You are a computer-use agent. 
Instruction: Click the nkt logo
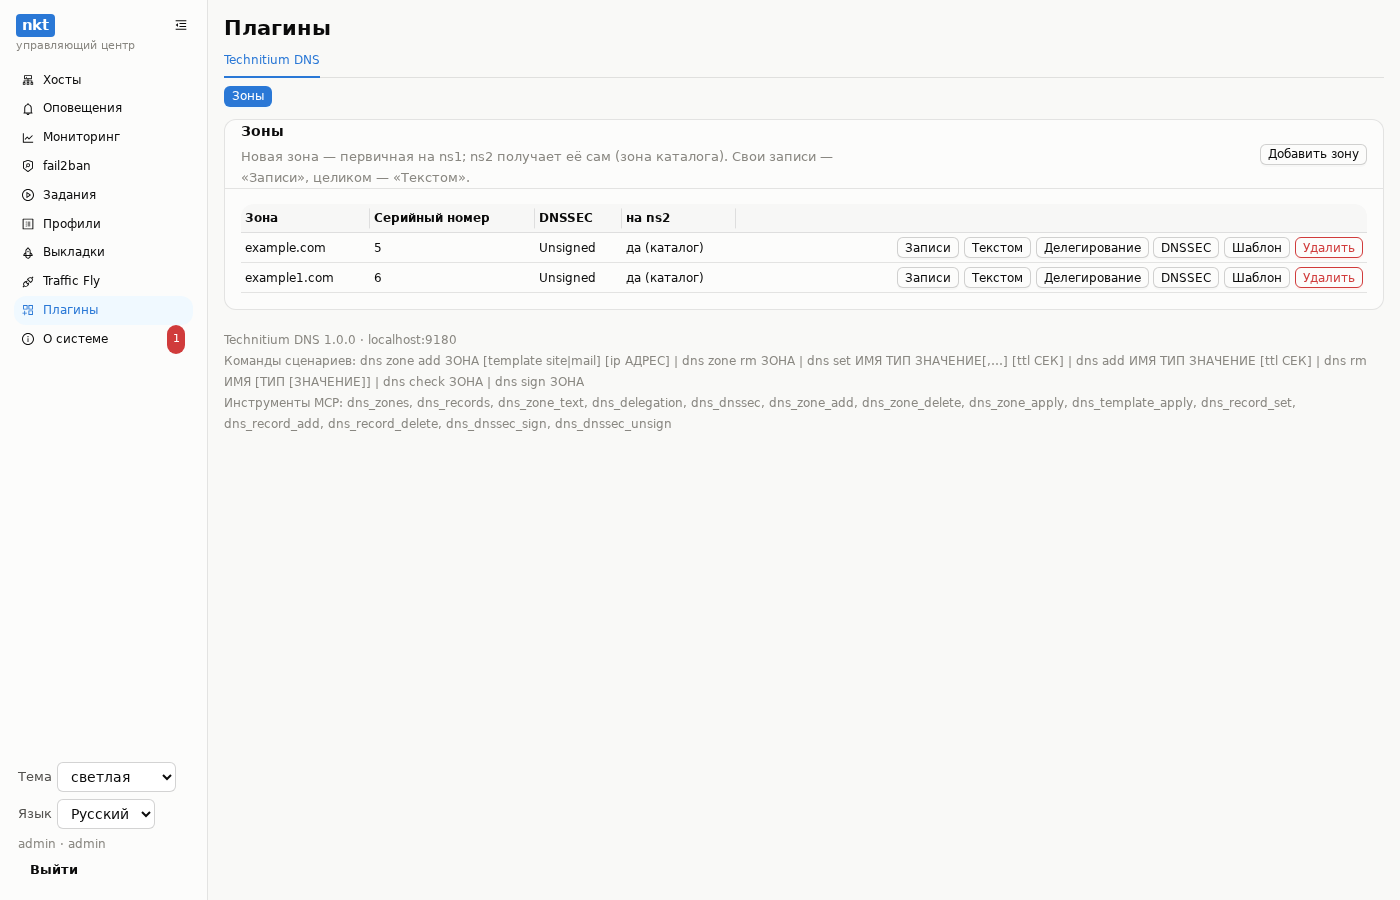35,25
